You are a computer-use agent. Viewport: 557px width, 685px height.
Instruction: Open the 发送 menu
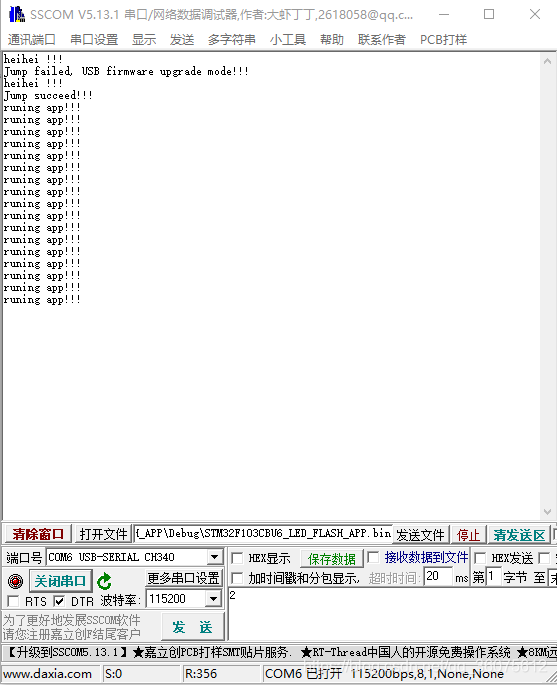click(x=182, y=40)
